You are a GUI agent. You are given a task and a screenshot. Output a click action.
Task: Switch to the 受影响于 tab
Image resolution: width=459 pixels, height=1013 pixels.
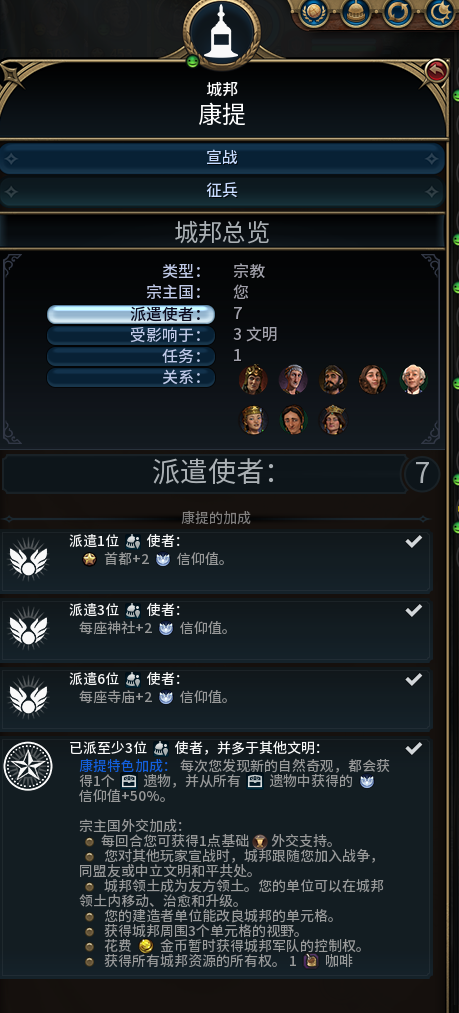pos(131,335)
